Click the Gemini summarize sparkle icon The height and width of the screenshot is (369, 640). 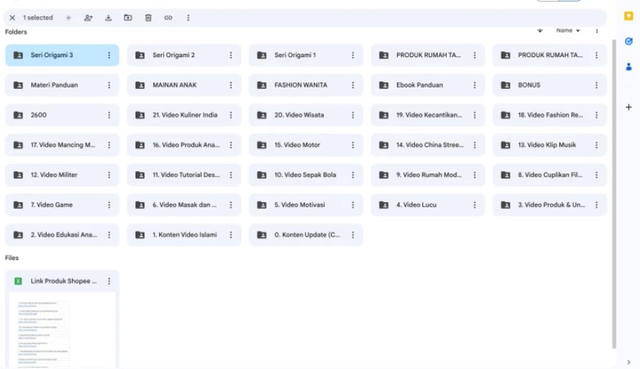(x=68, y=18)
